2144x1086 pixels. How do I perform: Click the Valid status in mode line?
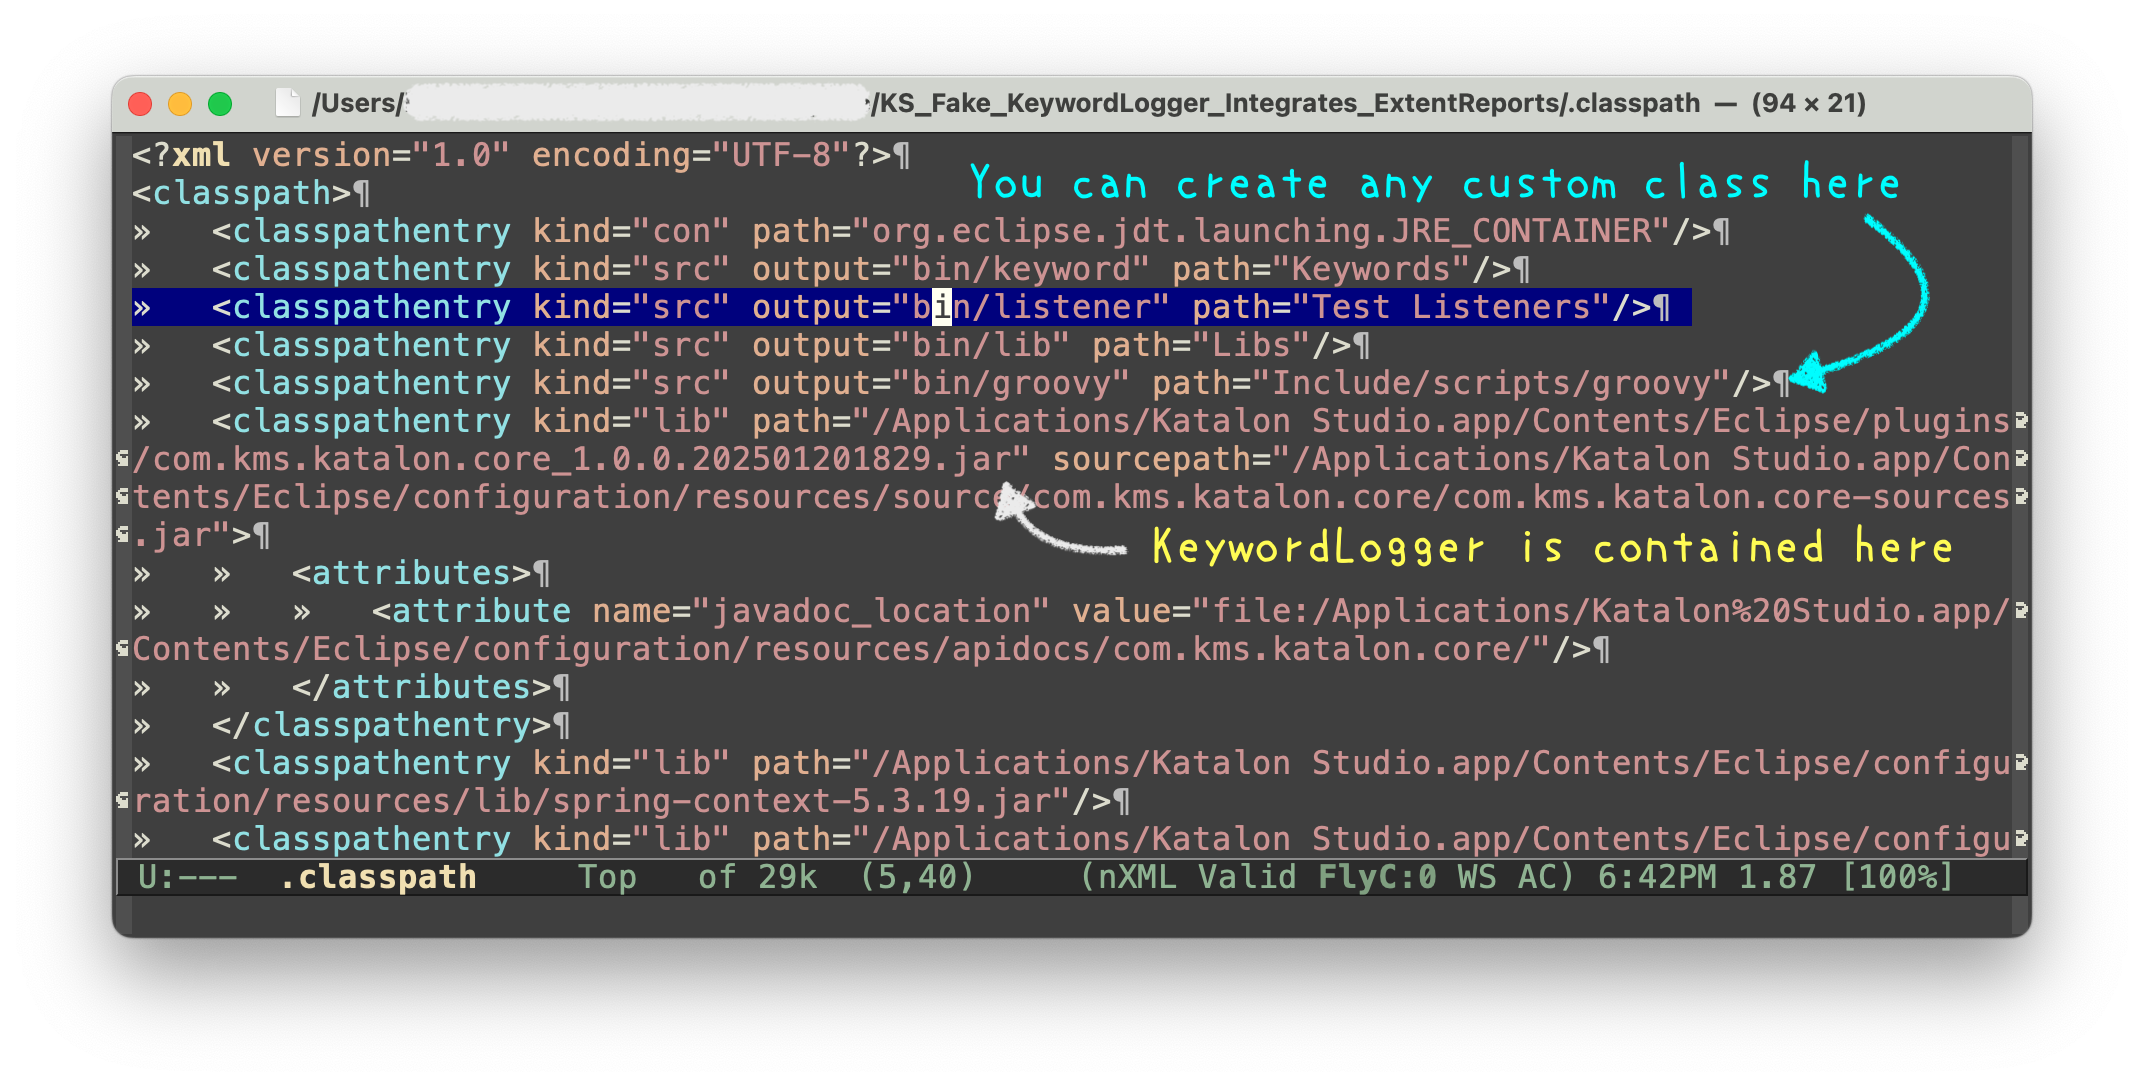coord(1247,877)
